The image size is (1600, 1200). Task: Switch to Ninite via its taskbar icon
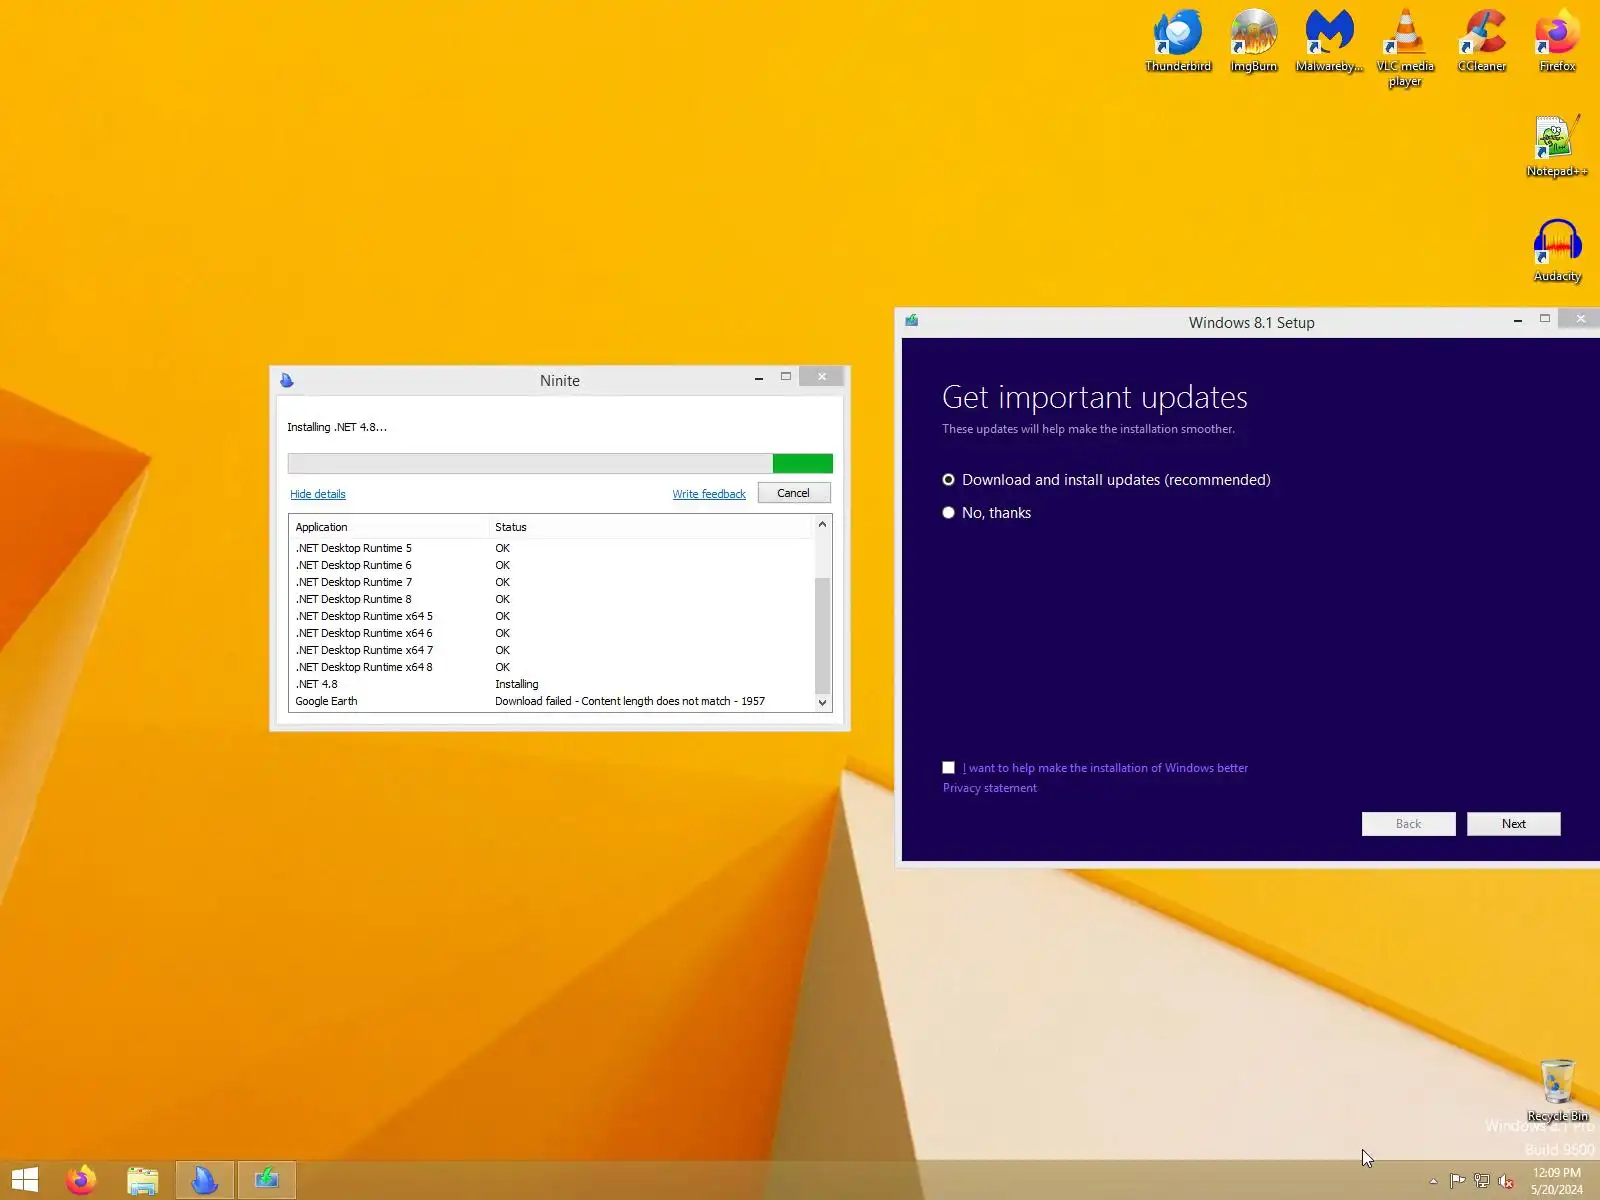pyautogui.click(x=205, y=1180)
